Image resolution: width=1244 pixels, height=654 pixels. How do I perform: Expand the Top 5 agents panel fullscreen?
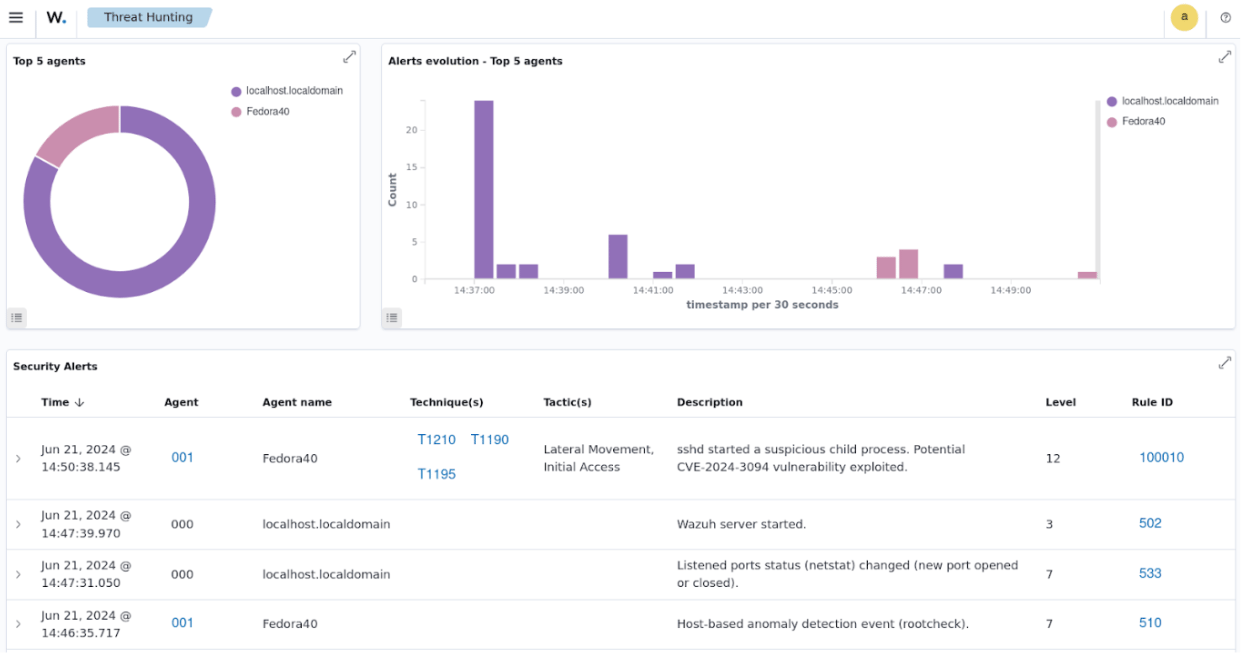(x=349, y=57)
